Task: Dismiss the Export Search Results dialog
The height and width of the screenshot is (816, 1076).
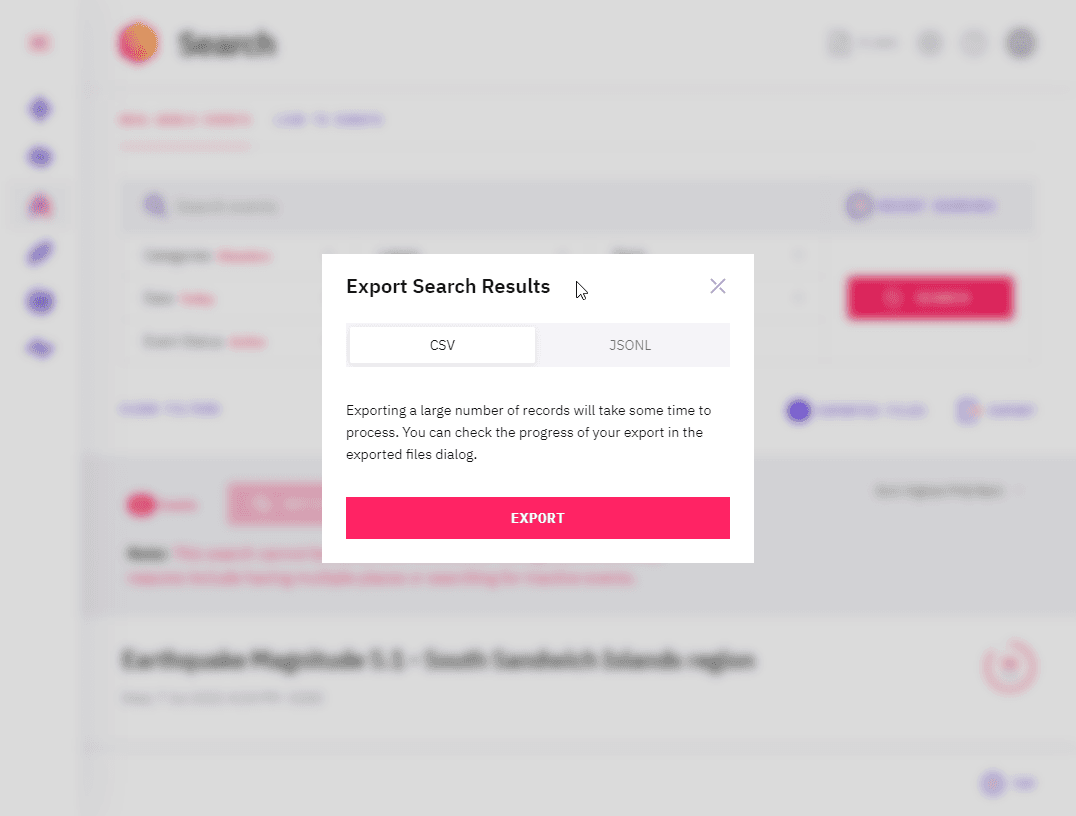Action: pos(717,286)
